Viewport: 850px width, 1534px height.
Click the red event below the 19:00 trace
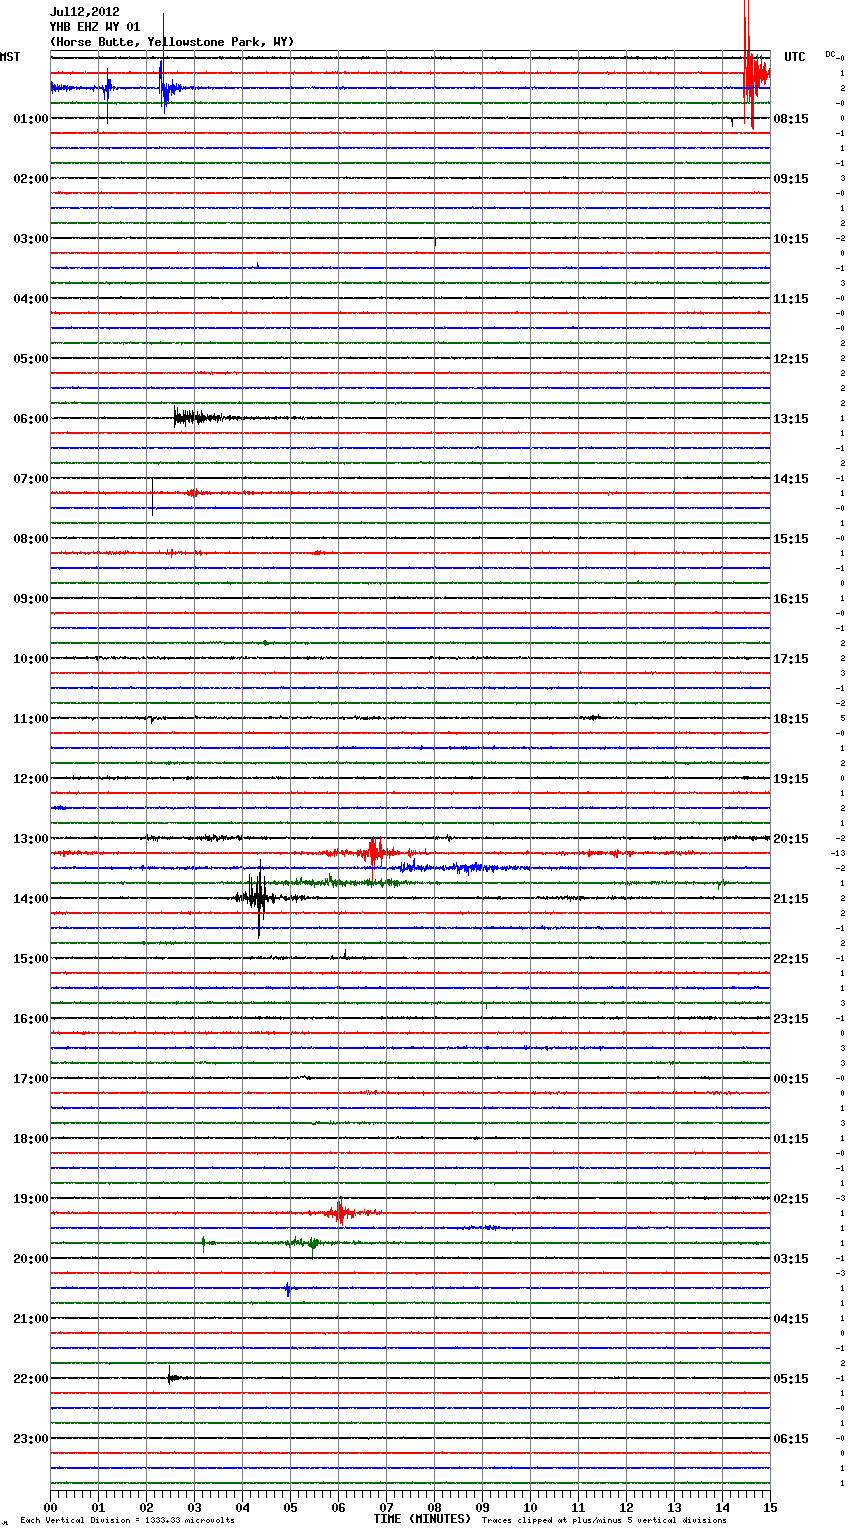pos(340,1212)
